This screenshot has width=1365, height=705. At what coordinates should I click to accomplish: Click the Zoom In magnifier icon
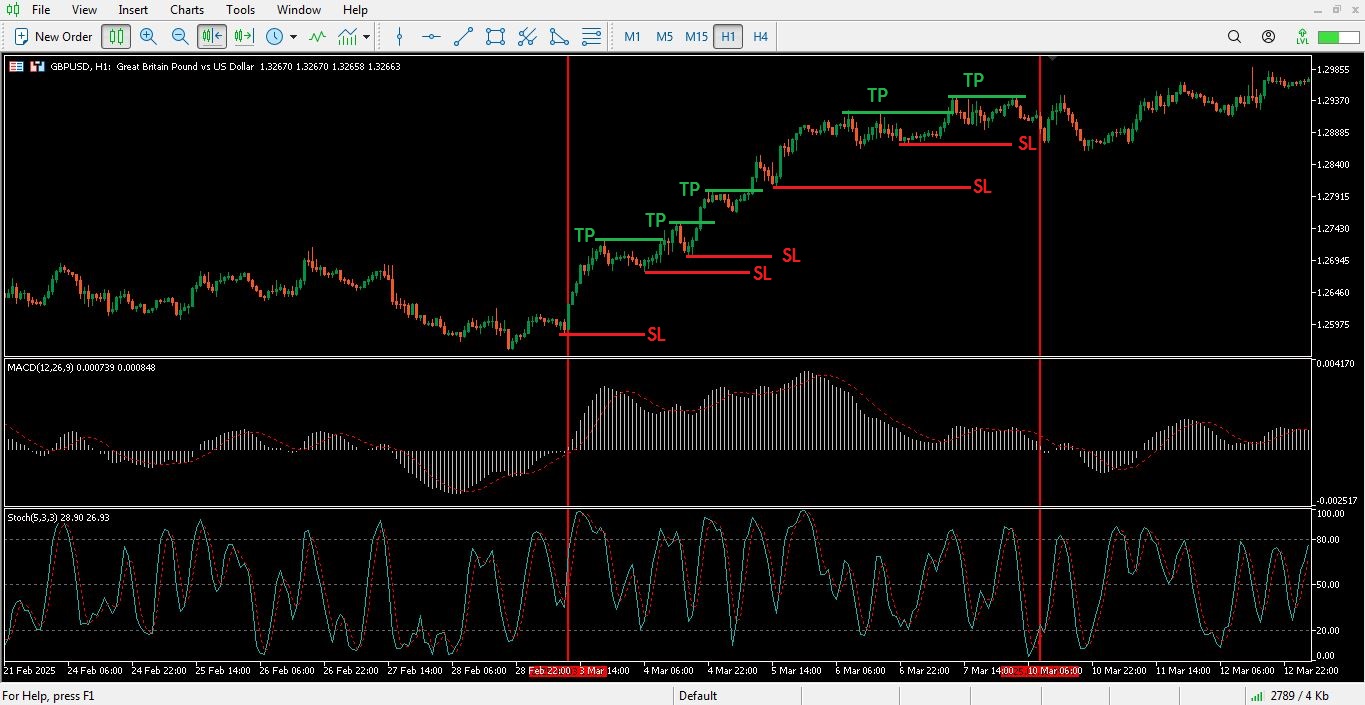click(148, 37)
